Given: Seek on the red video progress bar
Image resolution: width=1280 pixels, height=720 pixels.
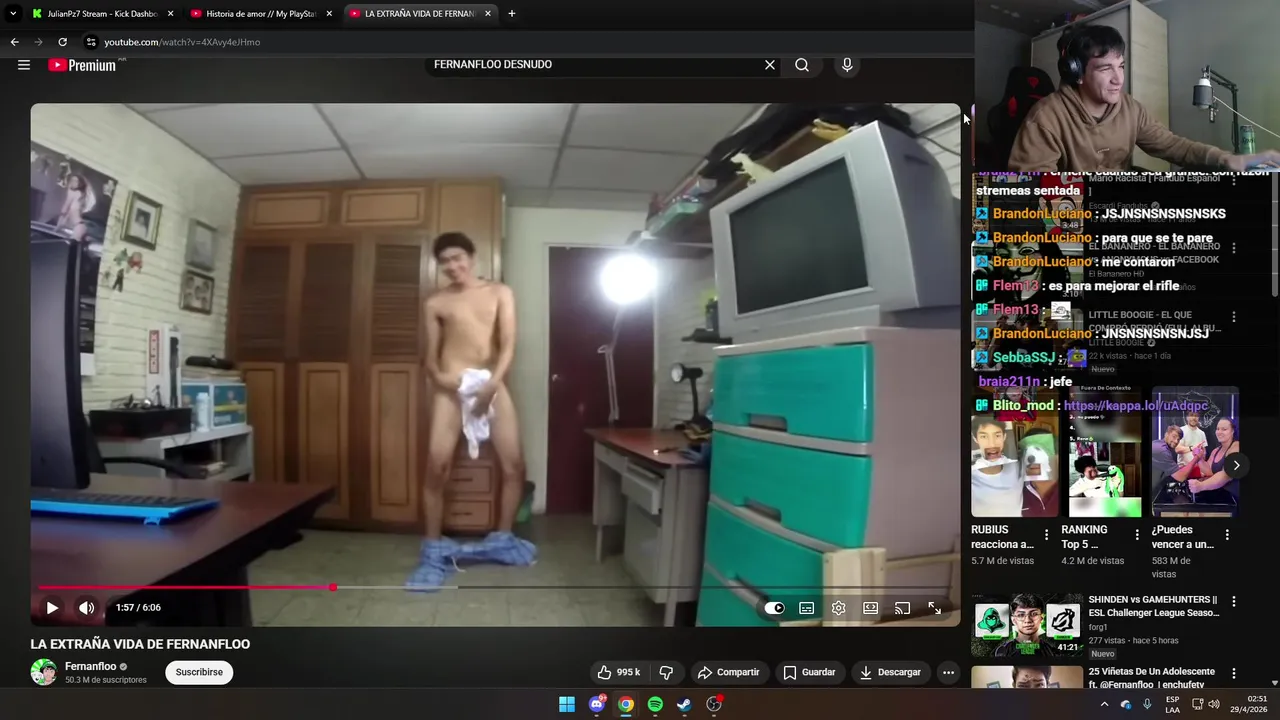Looking at the screenshot, I should 495,587.
